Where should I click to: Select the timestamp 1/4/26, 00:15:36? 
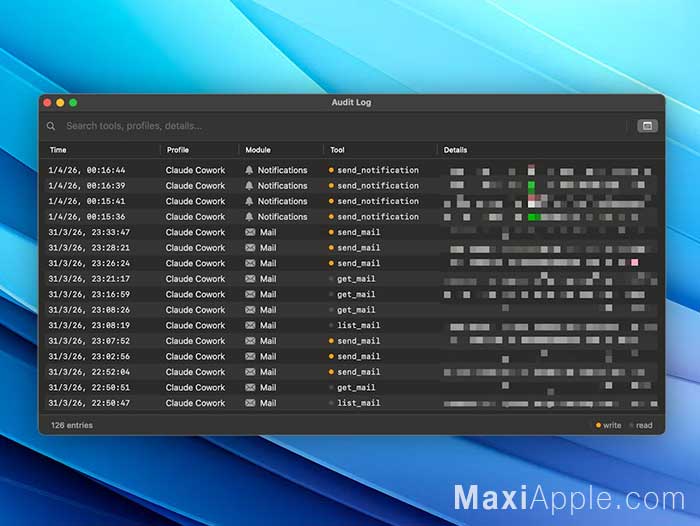click(87, 217)
